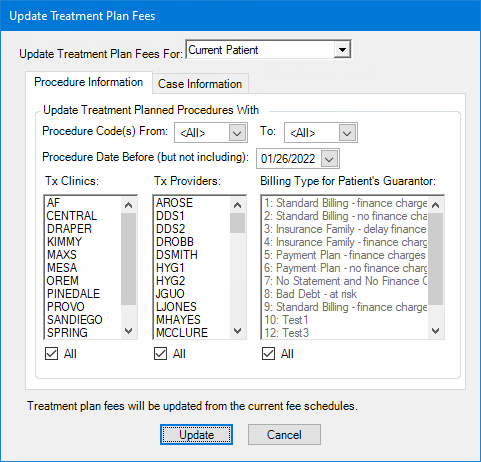Switch to the Case Information tab
The height and width of the screenshot is (462, 481).
[200, 84]
